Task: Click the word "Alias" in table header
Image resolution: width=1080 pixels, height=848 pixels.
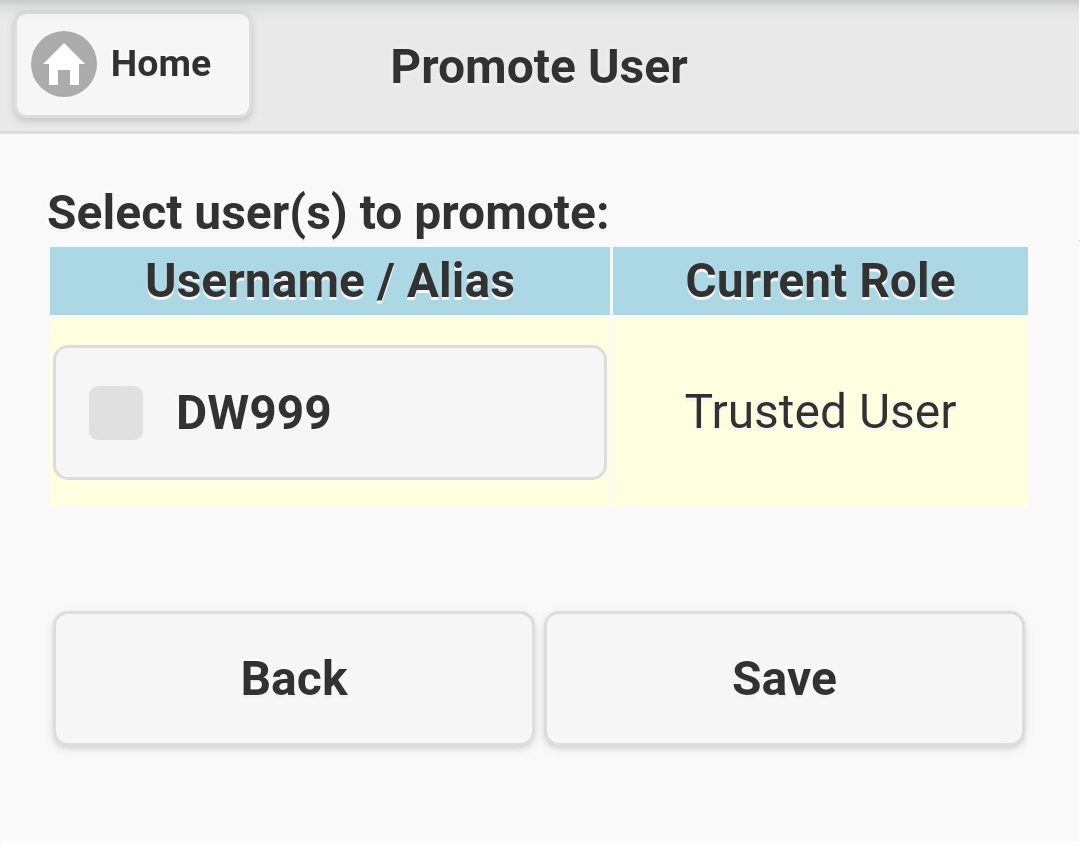Action: pos(460,281)
